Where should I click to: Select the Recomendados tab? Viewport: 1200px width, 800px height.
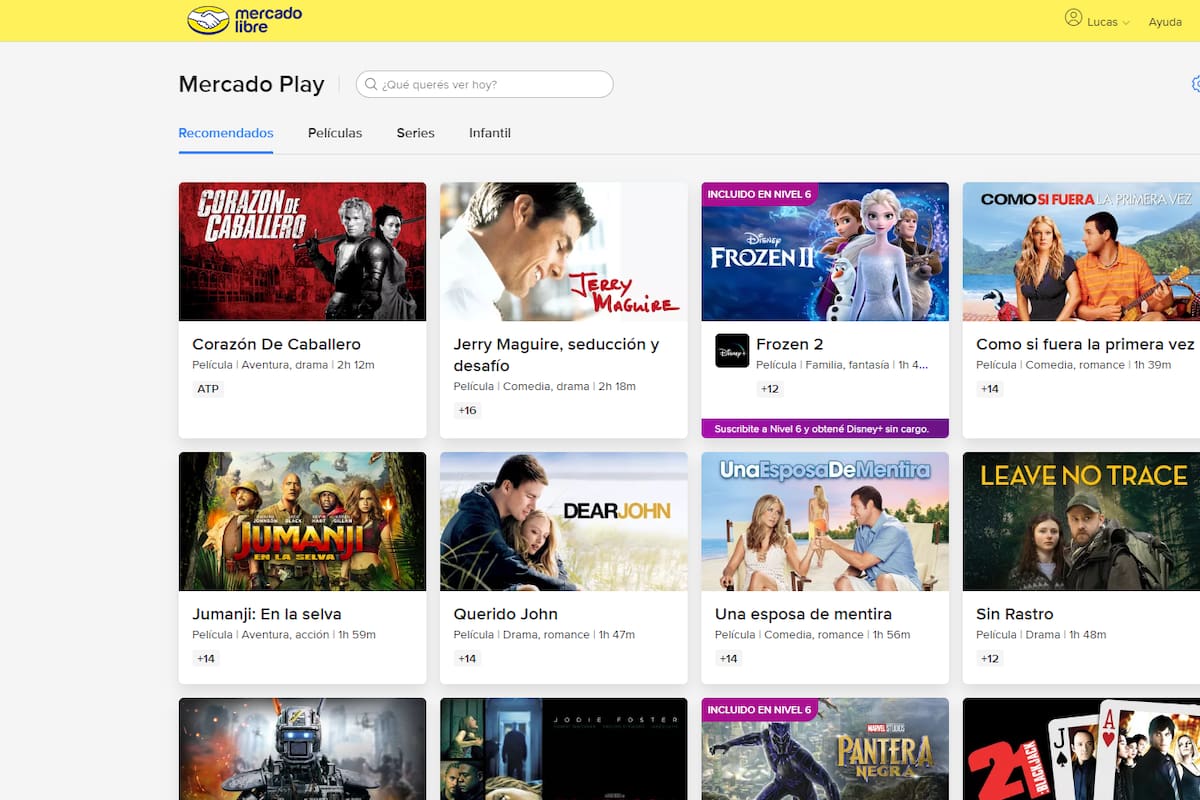click(x=226, y=132)
